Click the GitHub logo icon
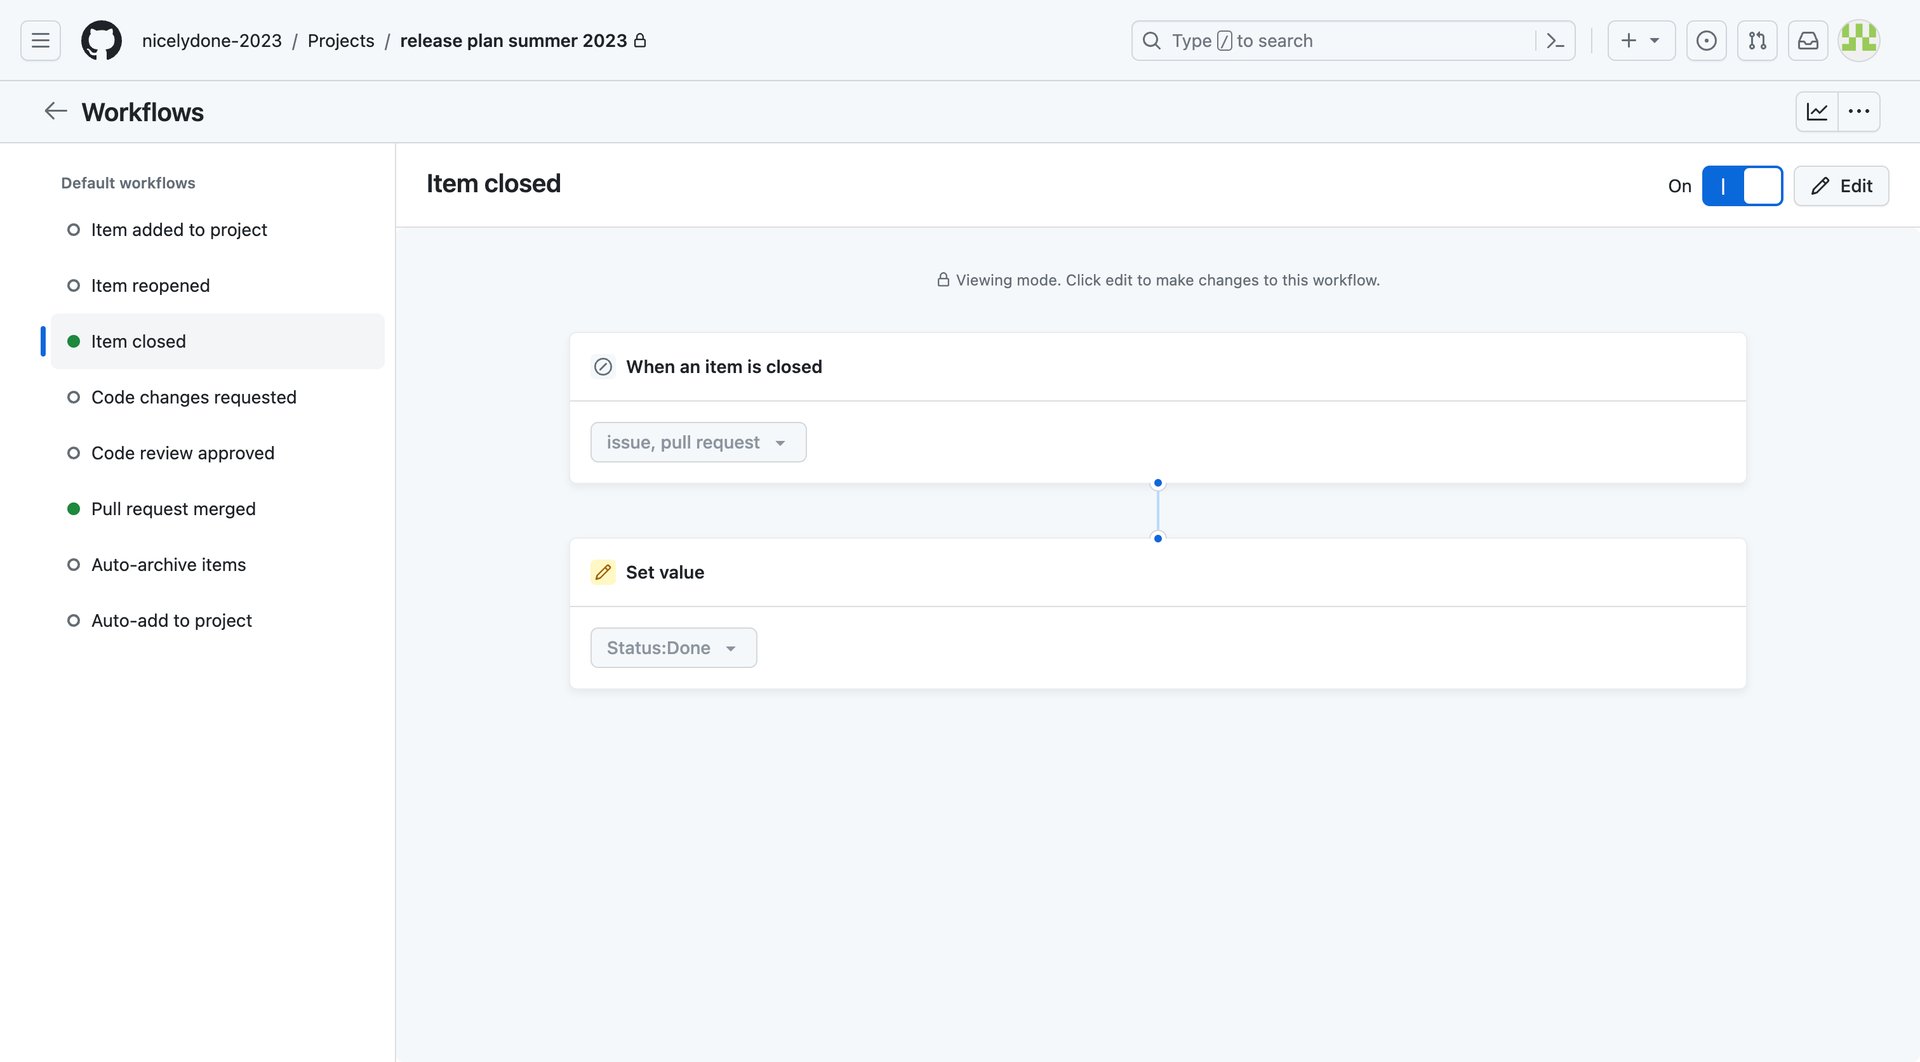Screen dimensions: 1920x1062 101,40
